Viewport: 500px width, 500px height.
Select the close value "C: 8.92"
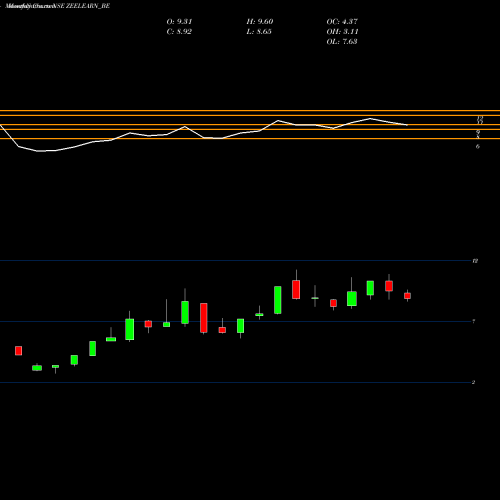[x=179, y=32]
